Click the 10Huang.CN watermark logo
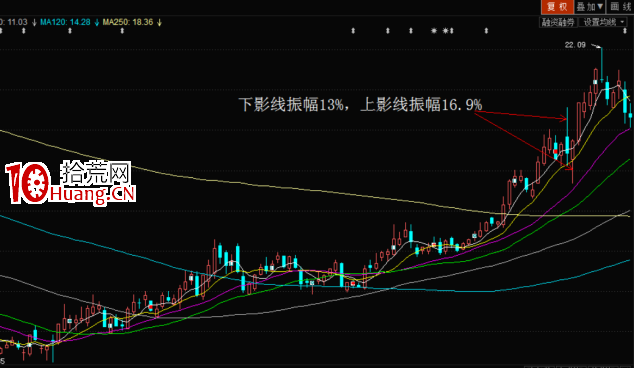Screen dimensions: 635x368 70,183
